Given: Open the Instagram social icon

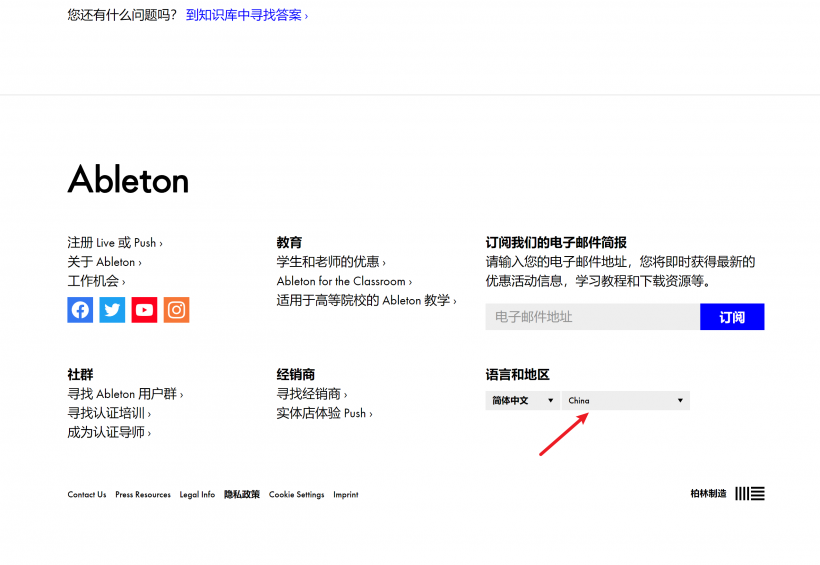Looking at the screenshot, I should [176, 310].
